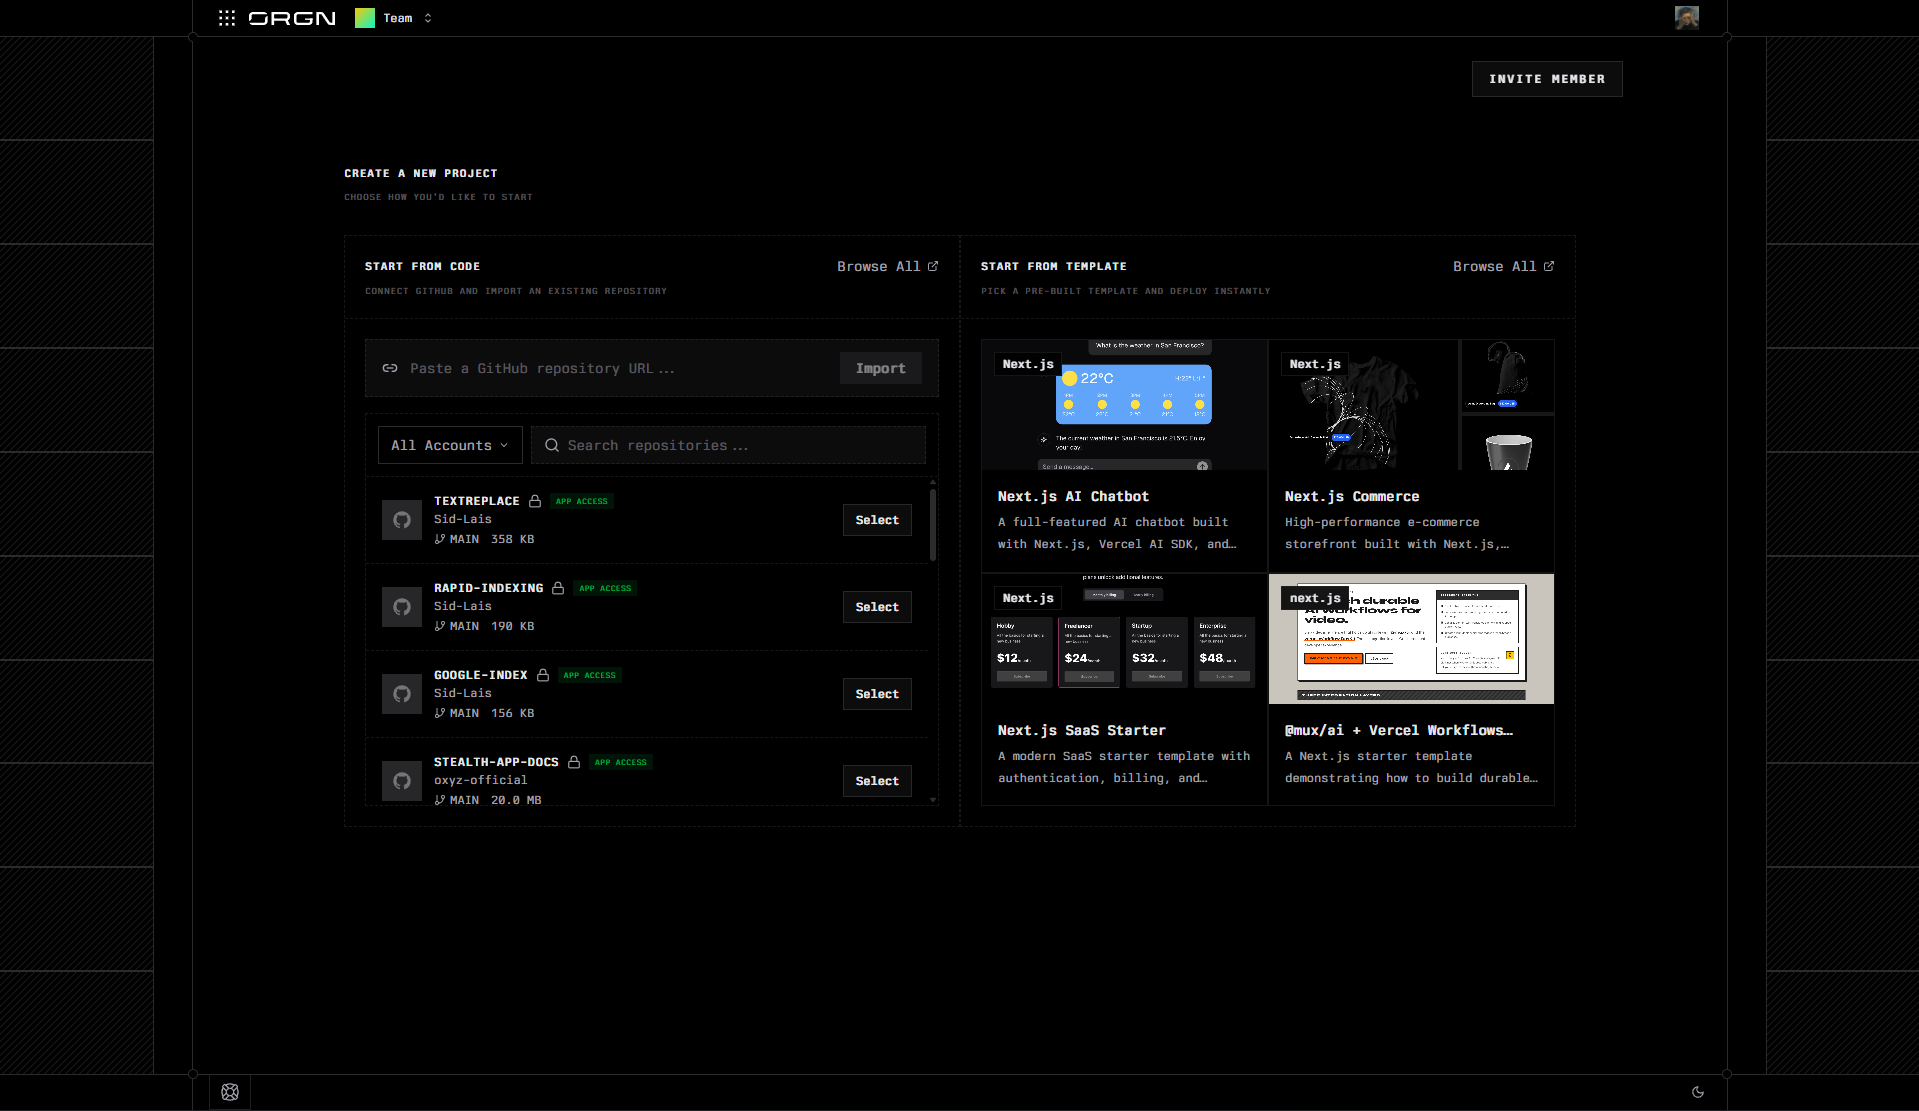Click the ORGN logo
The width and height of the screenshot is (1919, 1111).
tap(292, 18)
